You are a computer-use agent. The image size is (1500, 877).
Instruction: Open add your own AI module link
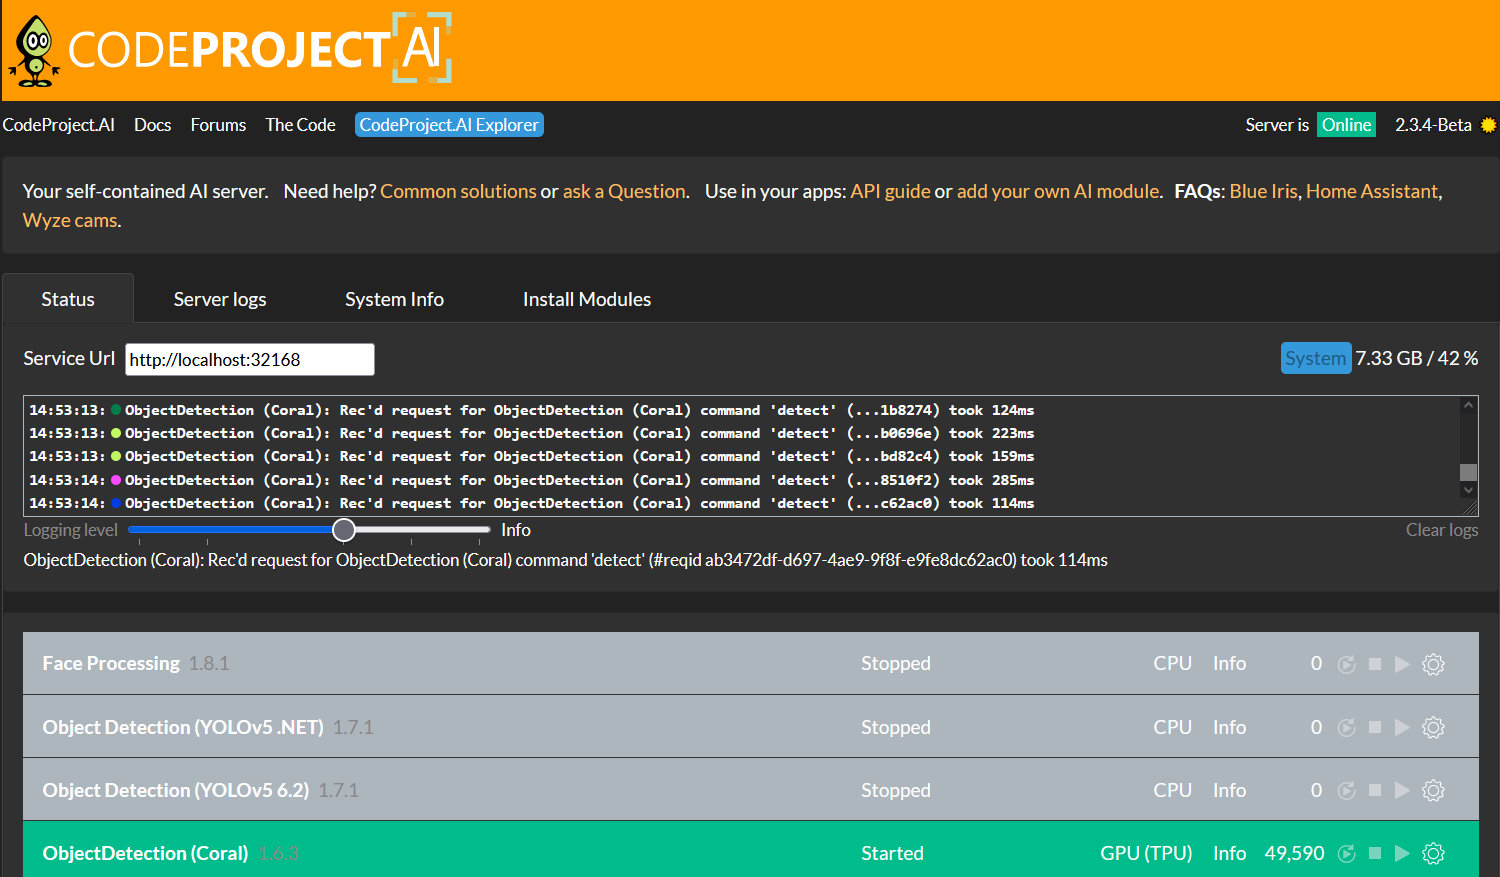1058,191
